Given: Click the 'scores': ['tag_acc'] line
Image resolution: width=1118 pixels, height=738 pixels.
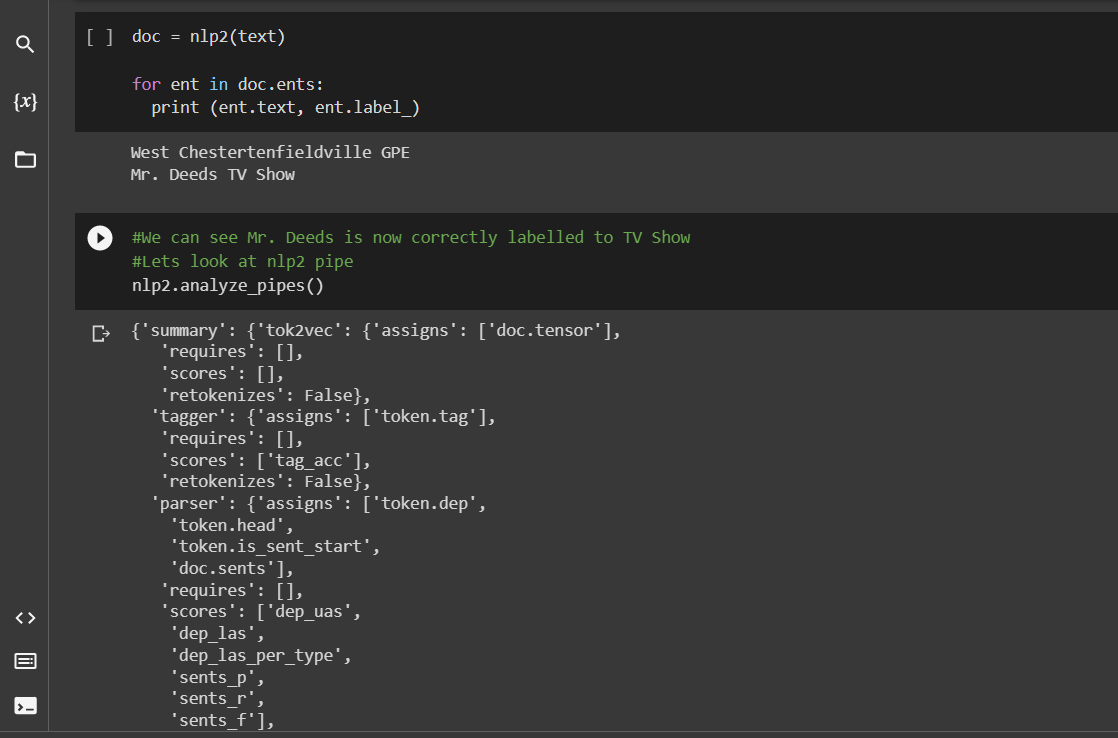Looking at the screenshot, I should coord(266,460).
